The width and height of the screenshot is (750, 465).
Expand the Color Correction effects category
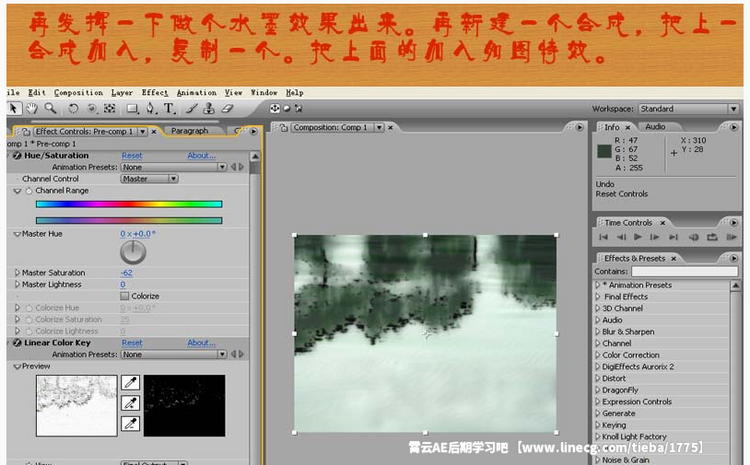[597, 355]
